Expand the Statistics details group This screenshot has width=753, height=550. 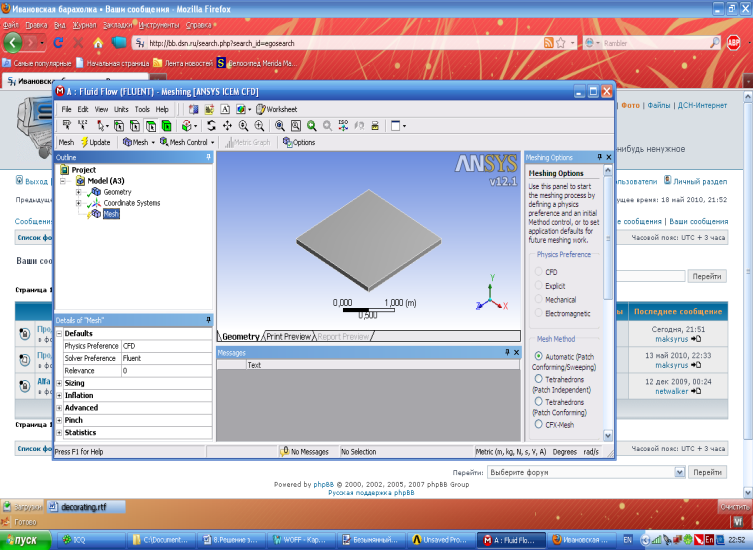click(59, 432)
